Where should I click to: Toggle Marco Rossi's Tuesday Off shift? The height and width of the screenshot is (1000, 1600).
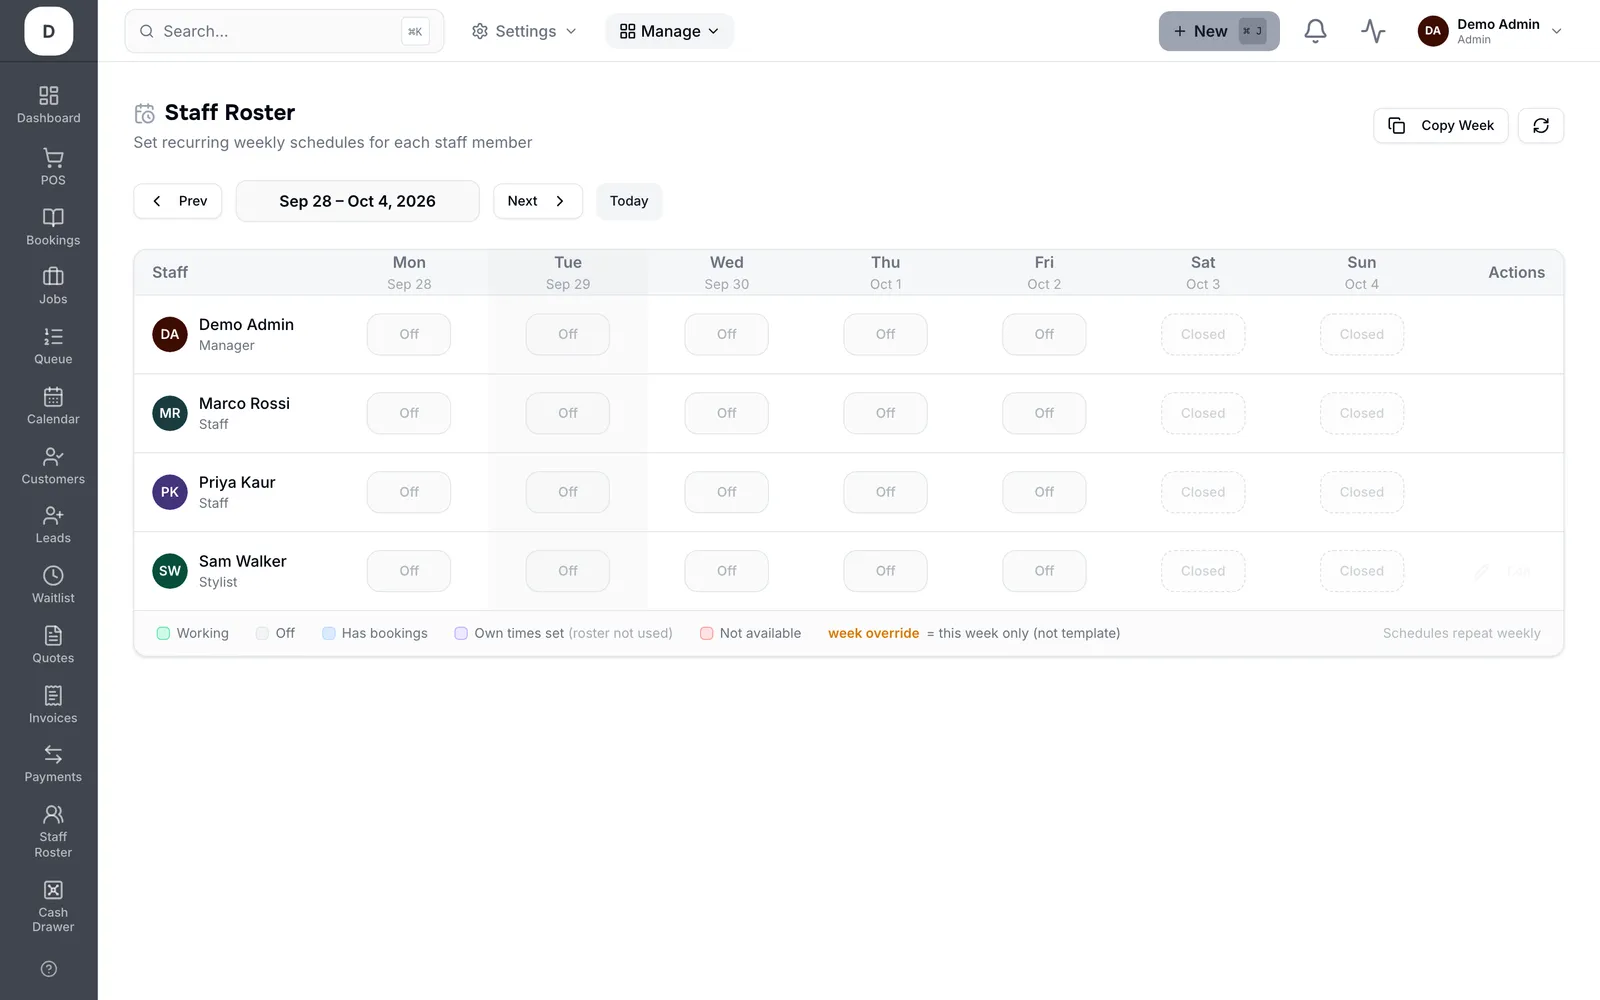click(568, 413)
